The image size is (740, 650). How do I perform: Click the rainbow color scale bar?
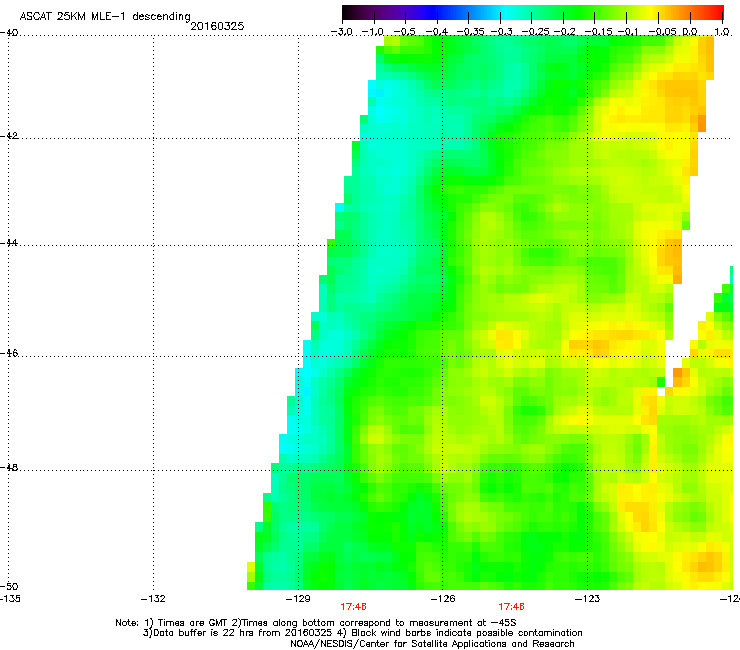(532, 12)
